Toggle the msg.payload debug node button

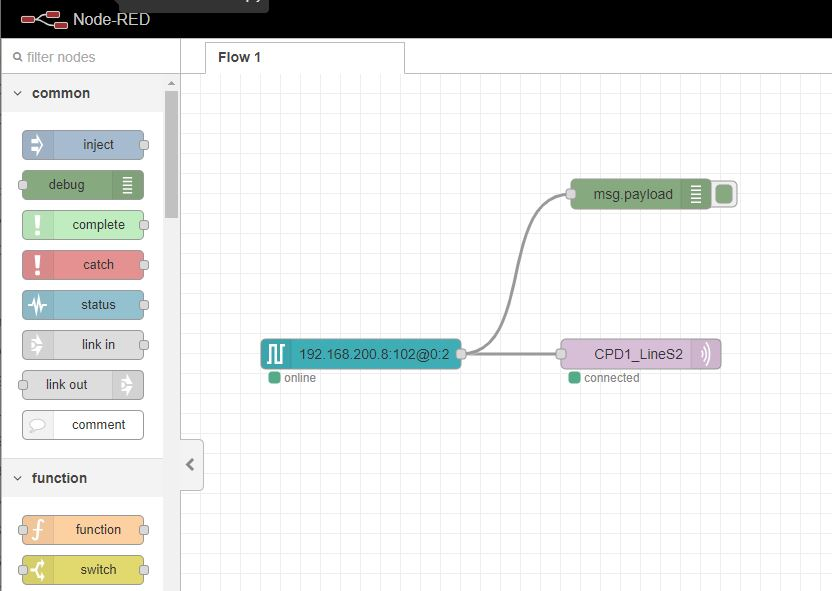725,194
